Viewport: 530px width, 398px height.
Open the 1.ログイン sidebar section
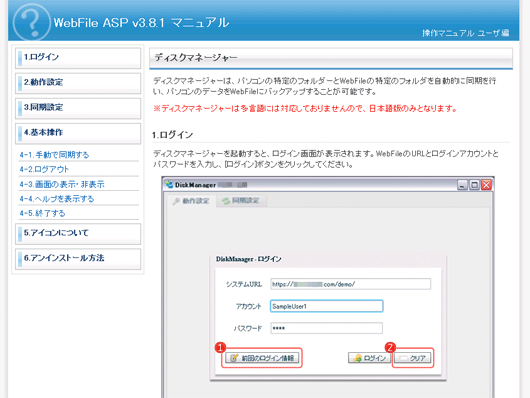point(78,57)
